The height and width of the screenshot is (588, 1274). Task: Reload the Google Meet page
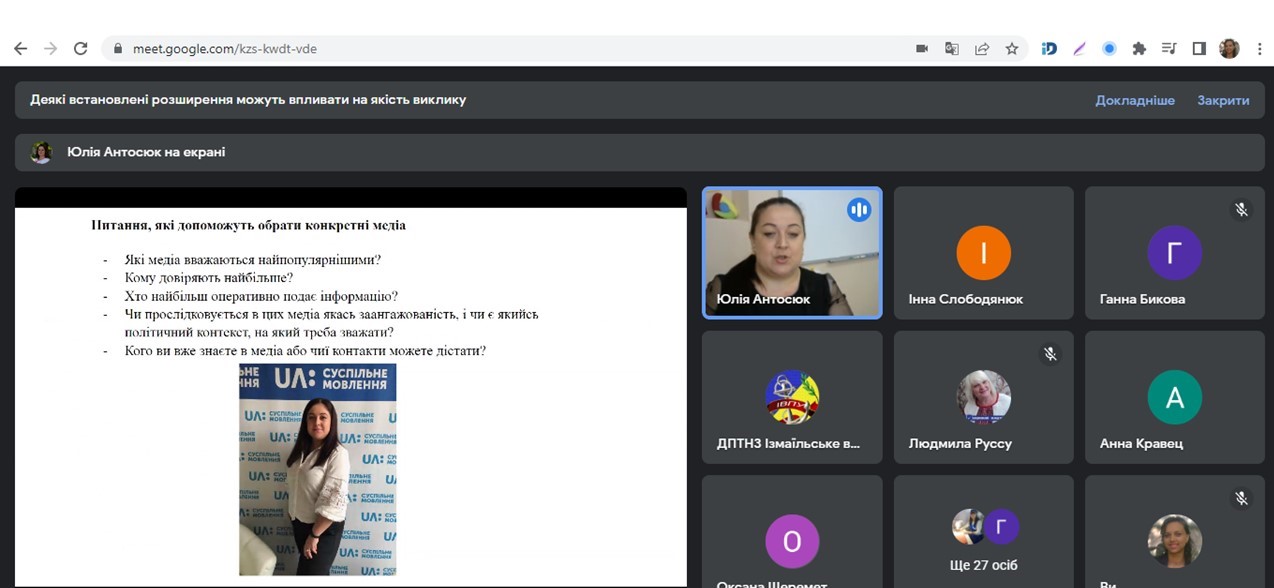[81, 48]
